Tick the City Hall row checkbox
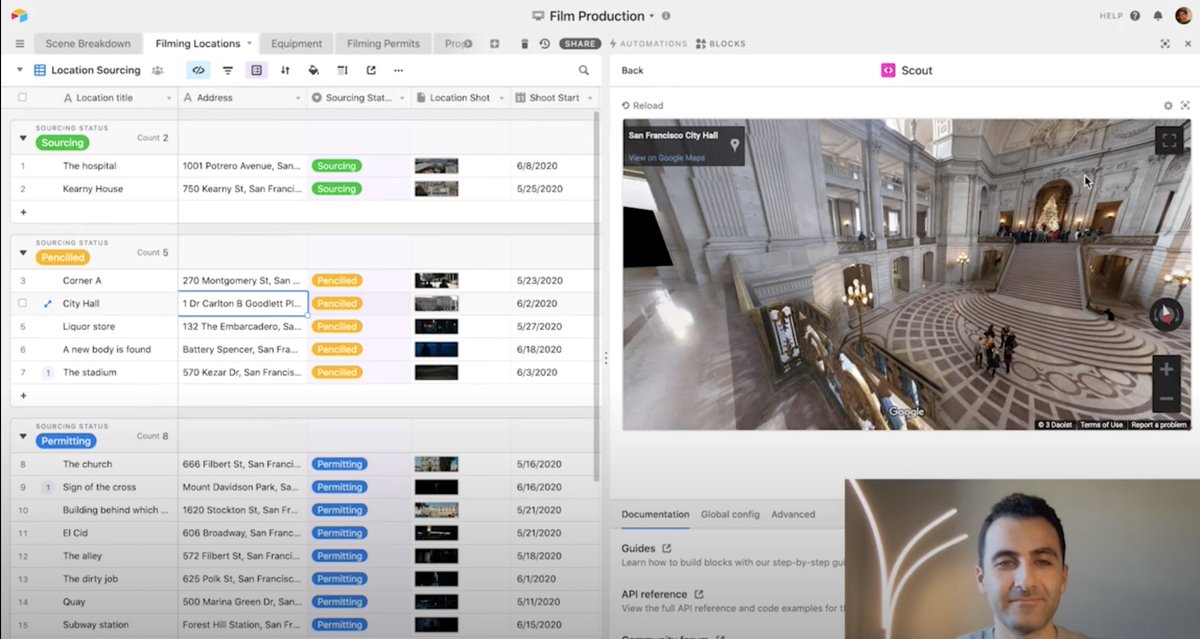Image resolution: width=1200 pixels, height=639 pixels. coord(22,303)
